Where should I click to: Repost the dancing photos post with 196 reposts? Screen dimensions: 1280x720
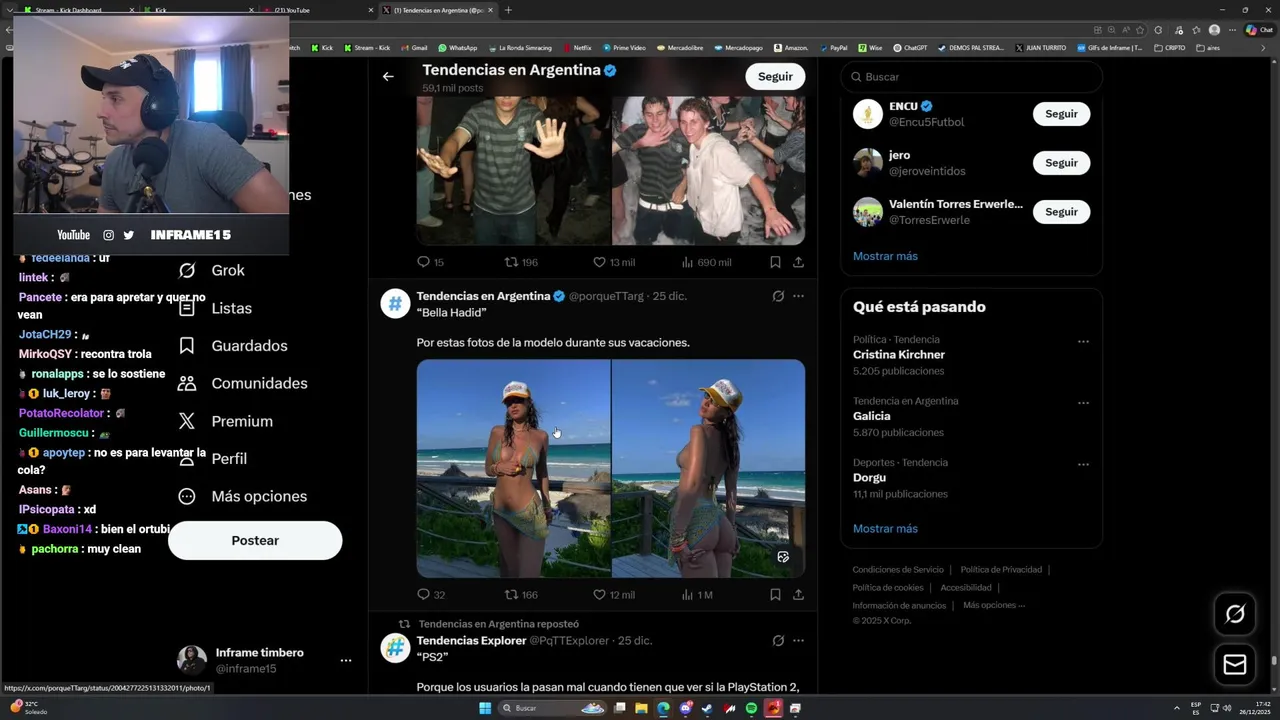521,262
